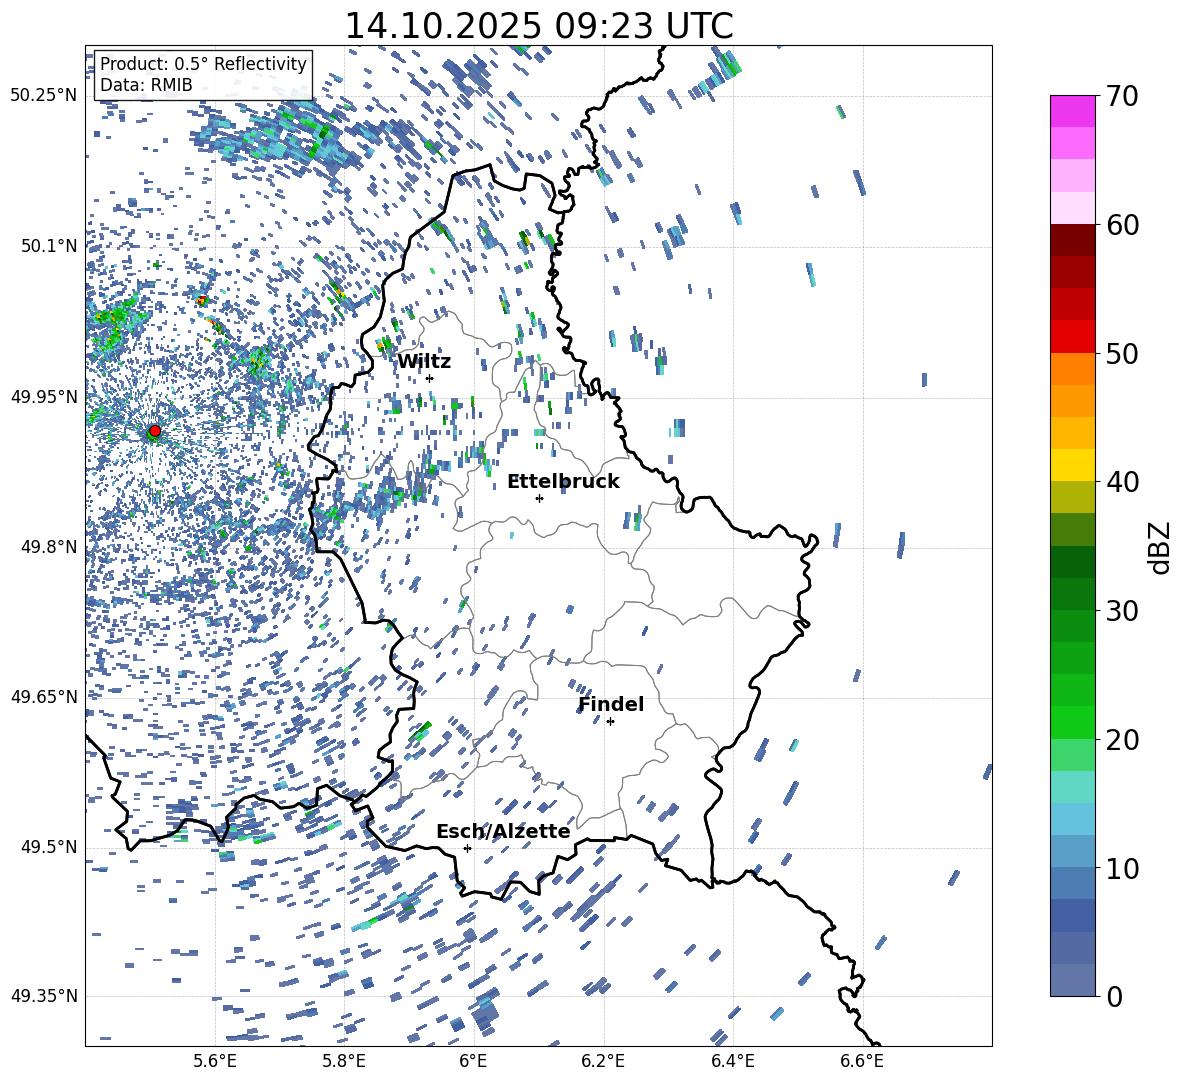Click the 0 tick on colorbar
This screenshot has width=1184, height=1081.
coord(1114,996)
